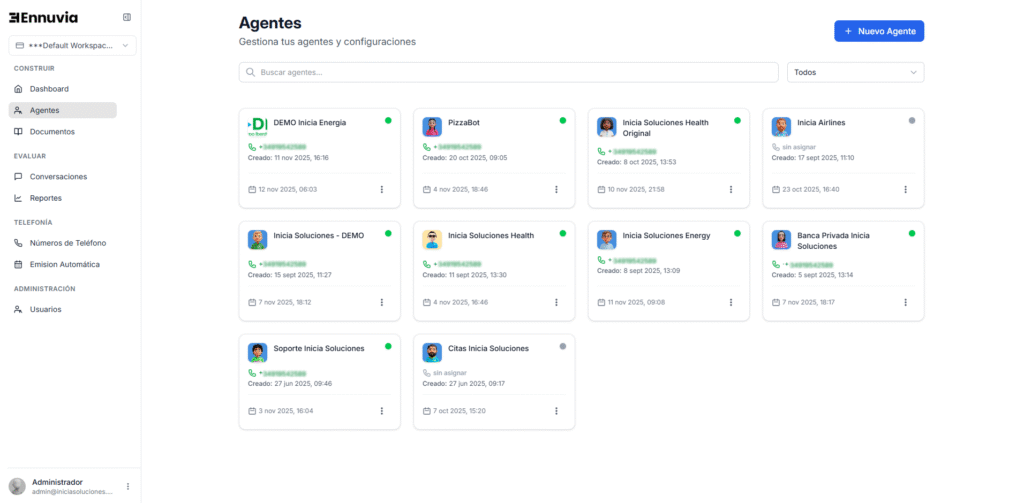Open the PizzaBot card's three-dot menu
This screenshot has height=503, width=1024.
coord(556,189)
